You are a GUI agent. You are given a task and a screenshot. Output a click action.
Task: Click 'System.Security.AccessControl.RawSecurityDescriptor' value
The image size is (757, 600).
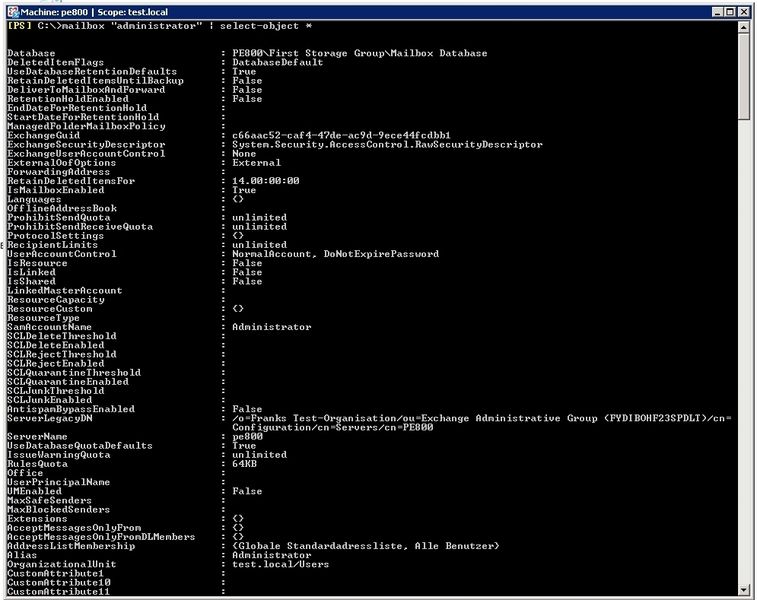coord(387,145)
